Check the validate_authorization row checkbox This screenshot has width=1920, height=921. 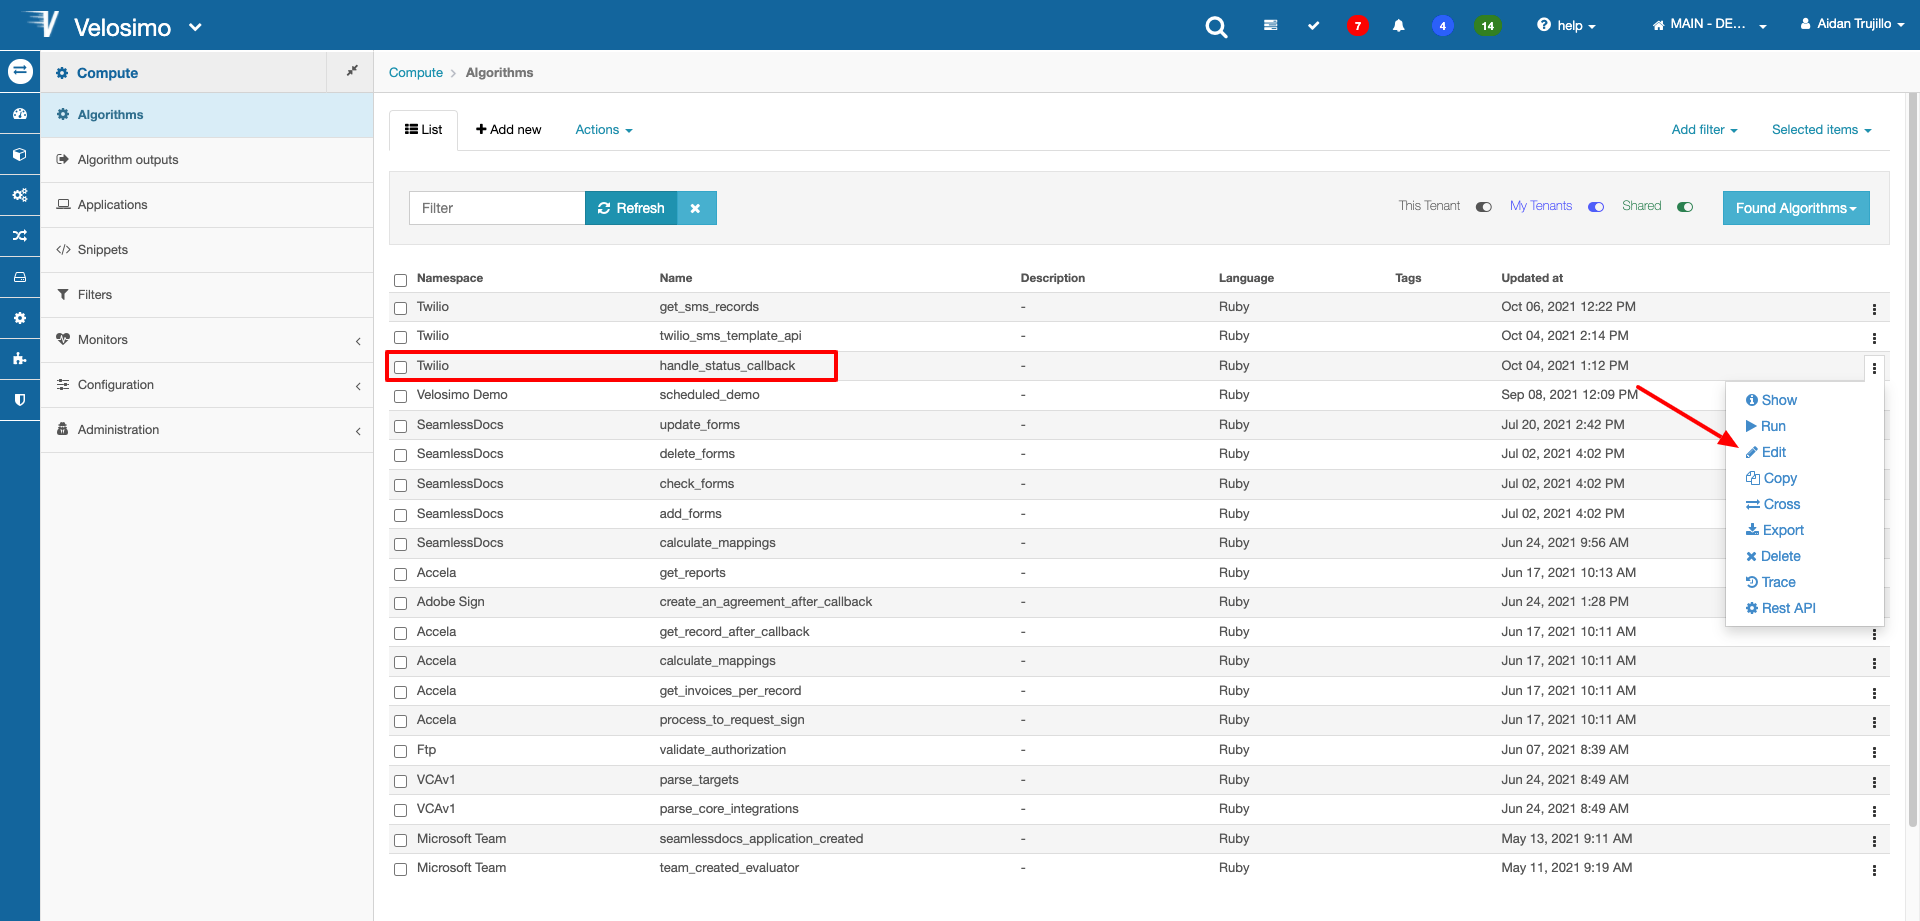[x=400, y=752]
